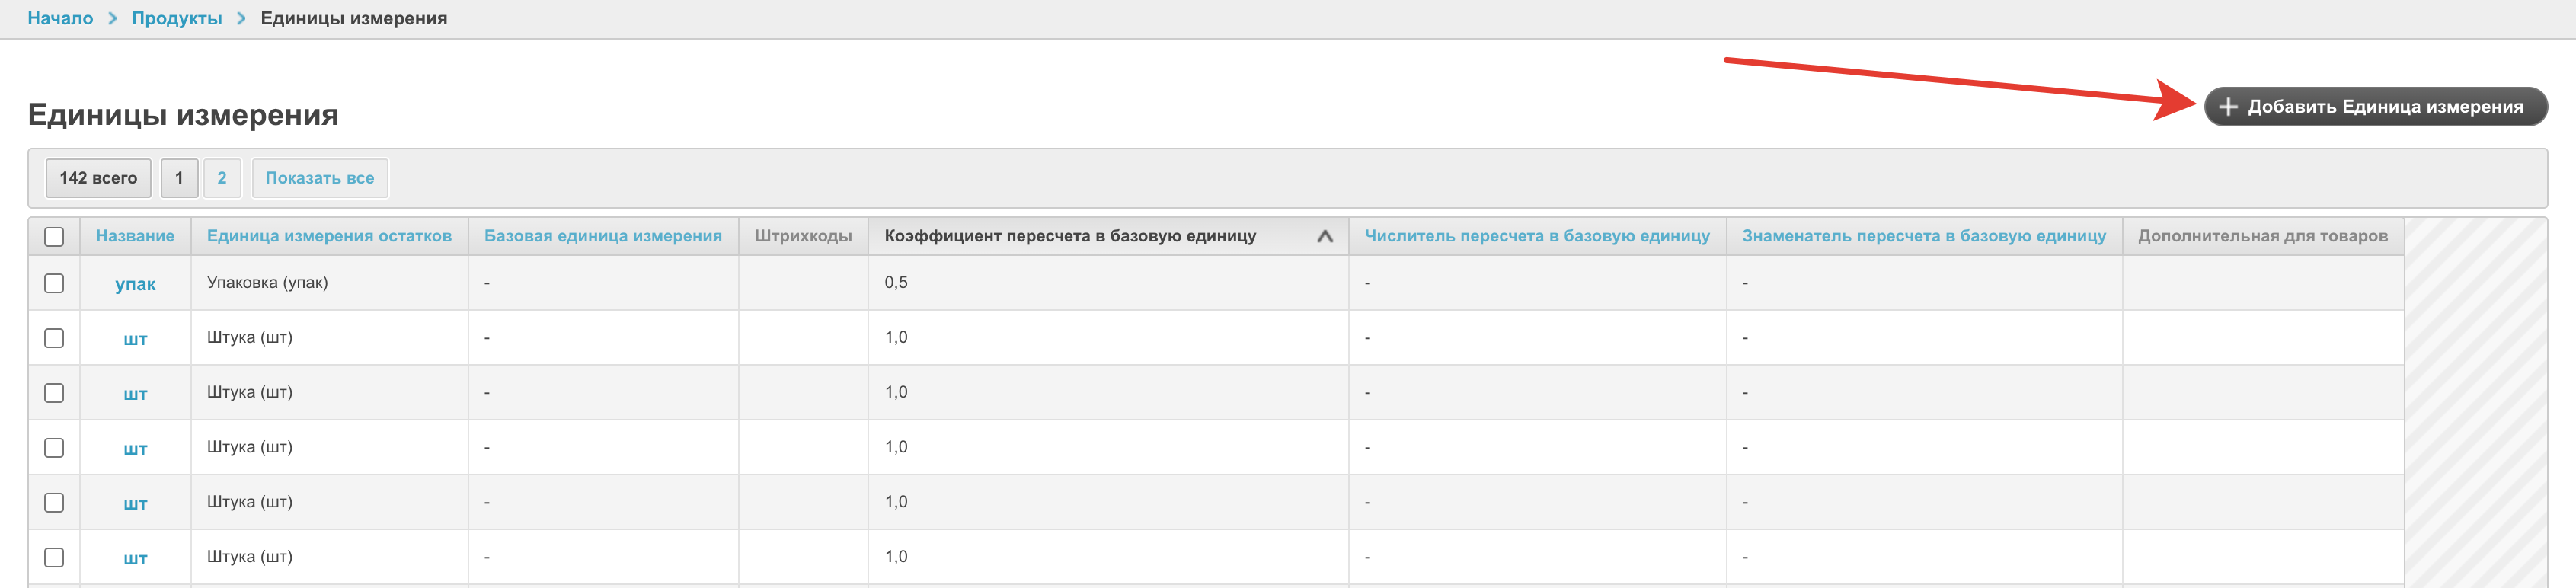
Task: Sort by Базовая единица измерения column
Action: [602, 236]
